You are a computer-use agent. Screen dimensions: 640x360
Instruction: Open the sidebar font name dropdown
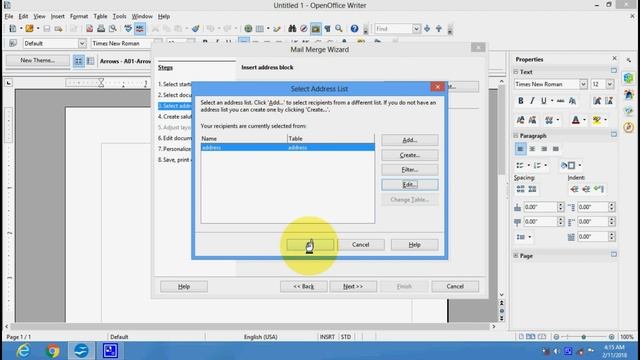click(583, 84)
